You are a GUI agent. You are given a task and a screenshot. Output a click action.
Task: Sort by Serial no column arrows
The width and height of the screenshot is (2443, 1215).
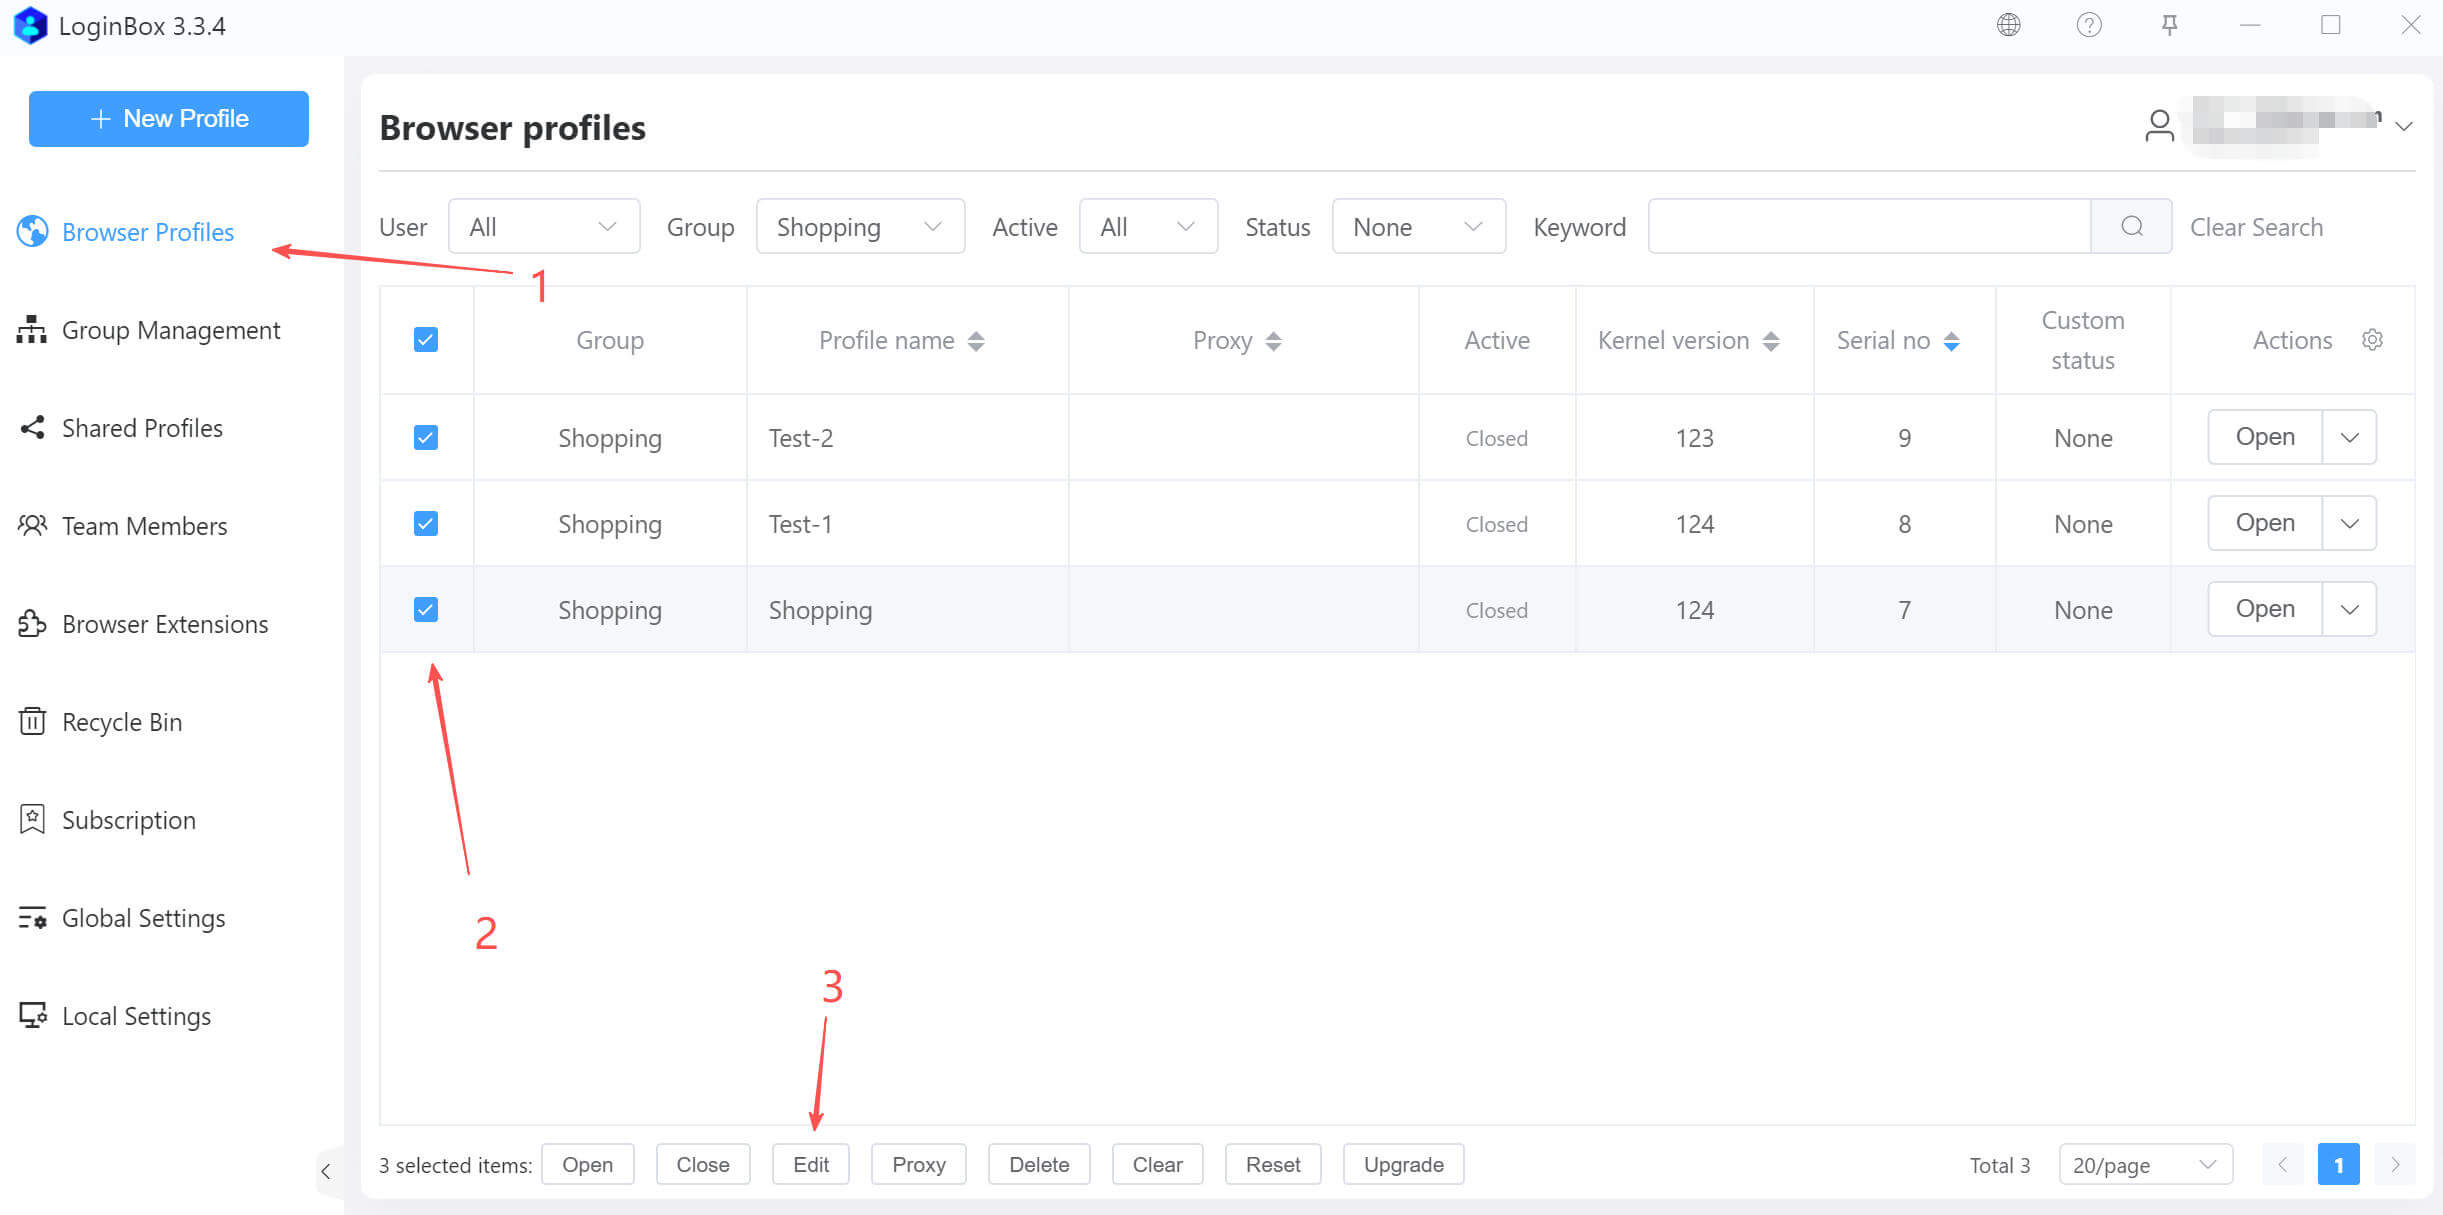1951,341
